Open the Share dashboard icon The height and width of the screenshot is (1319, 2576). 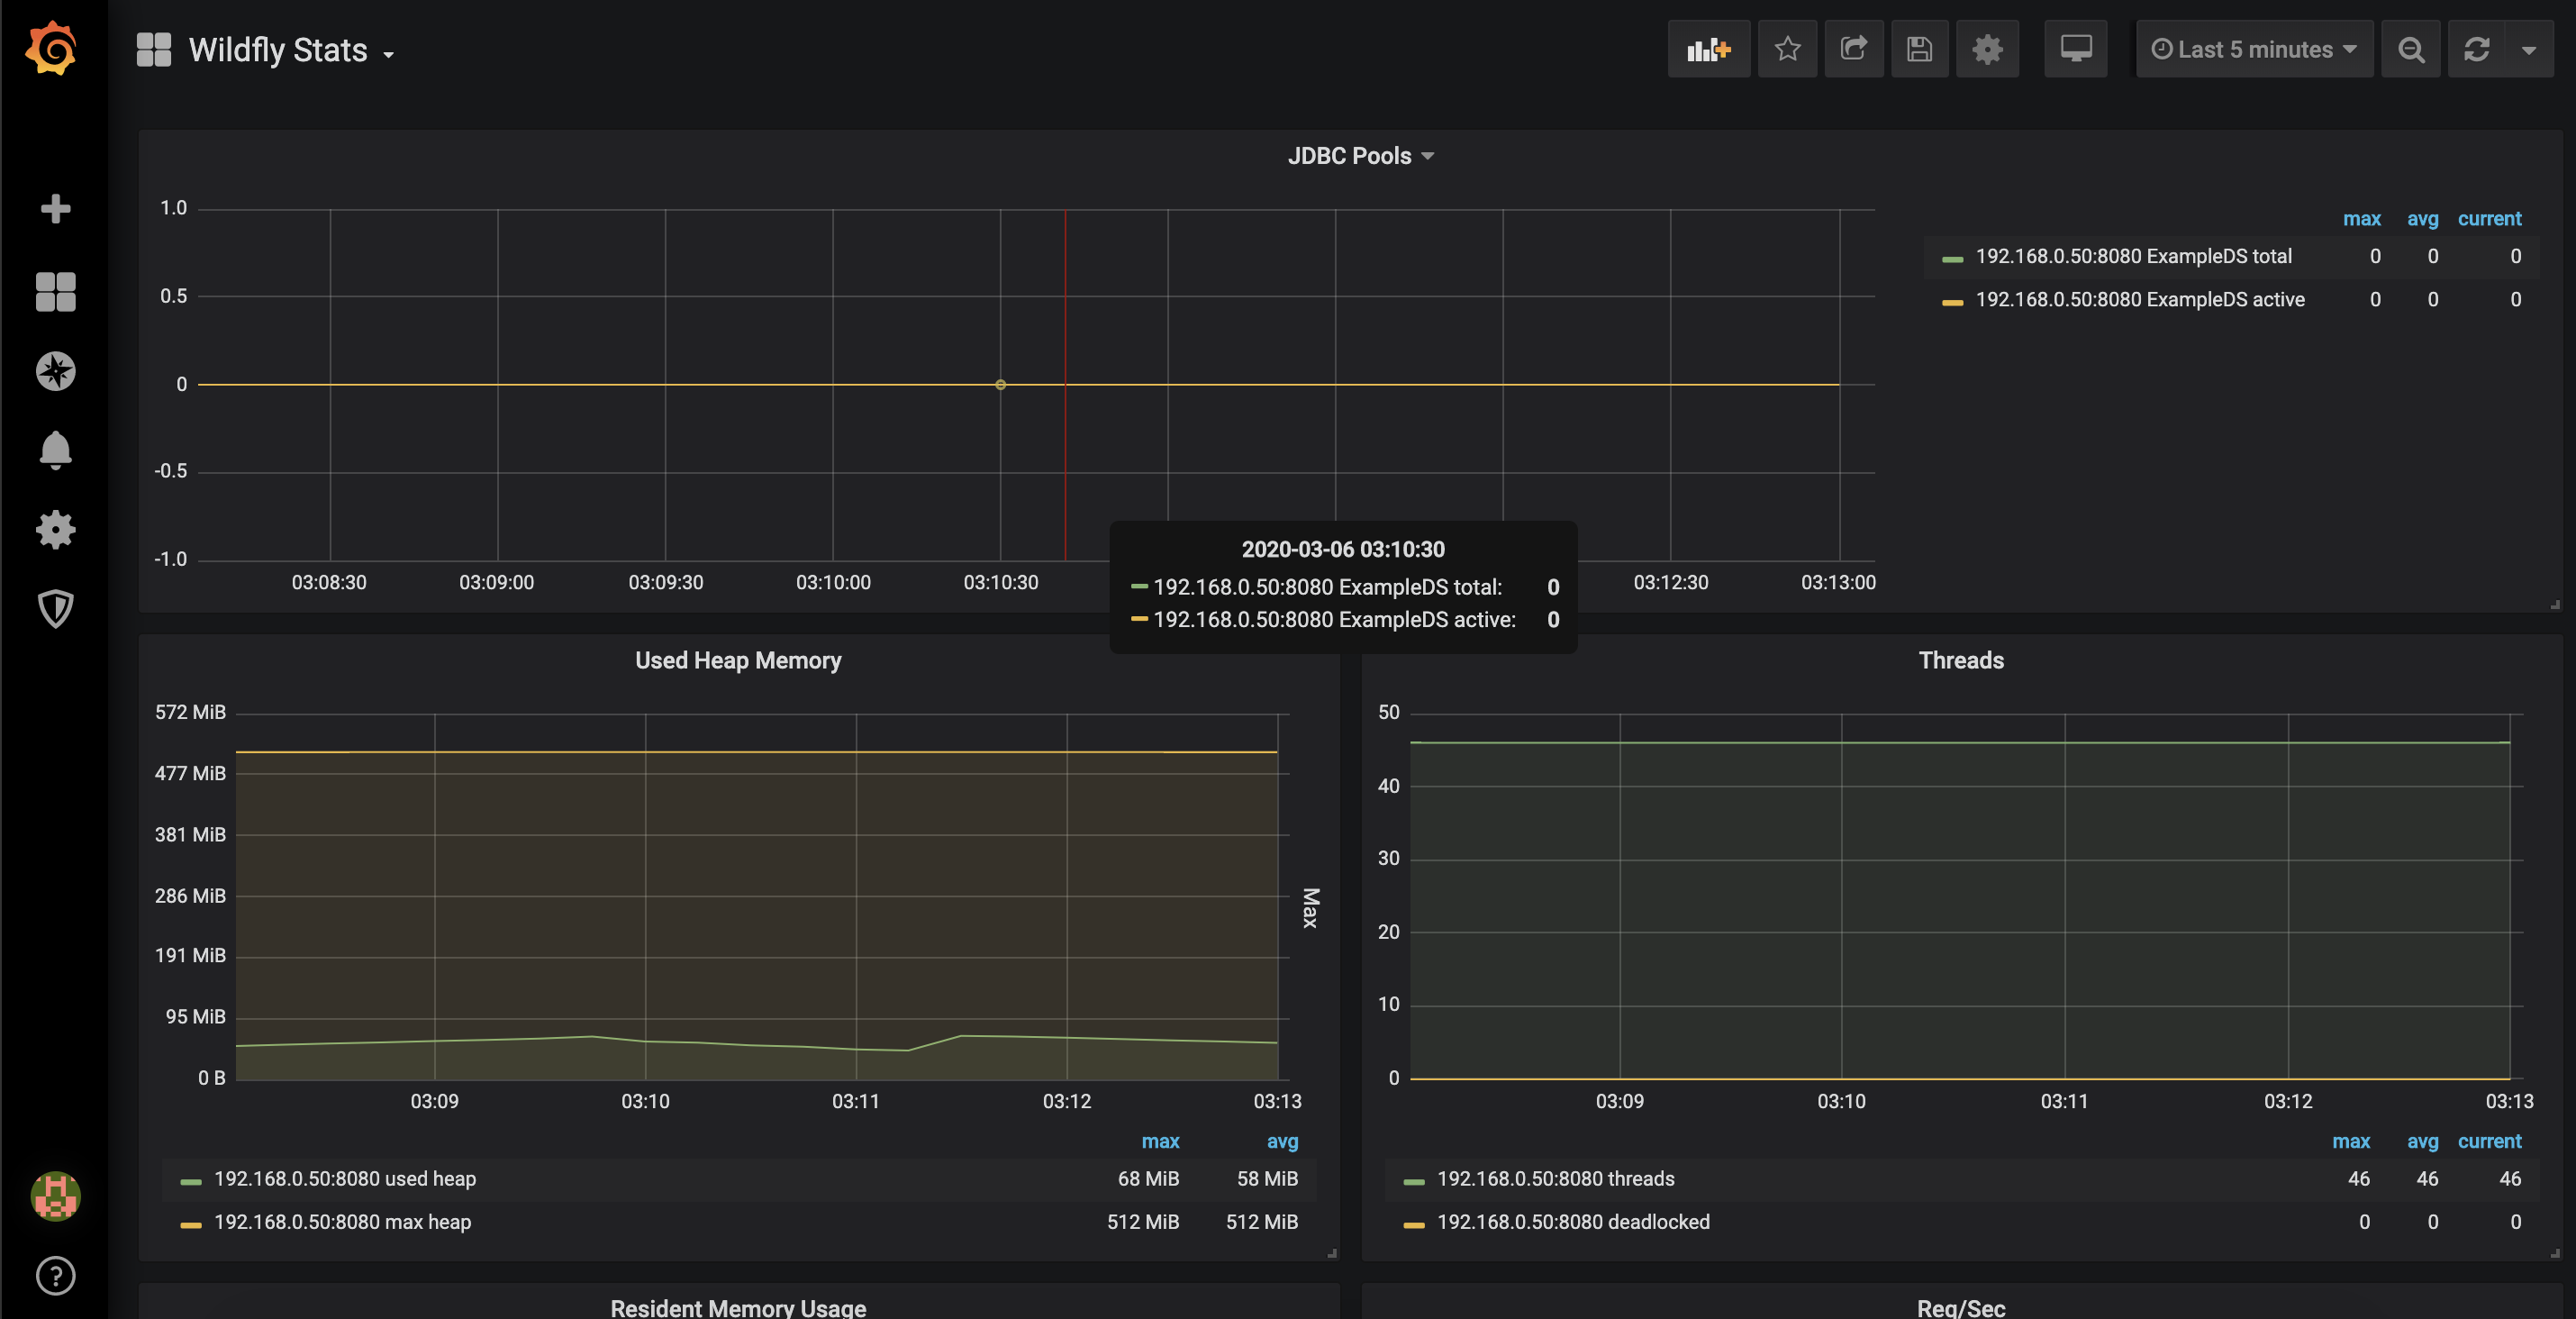[x=1853, y=49]
